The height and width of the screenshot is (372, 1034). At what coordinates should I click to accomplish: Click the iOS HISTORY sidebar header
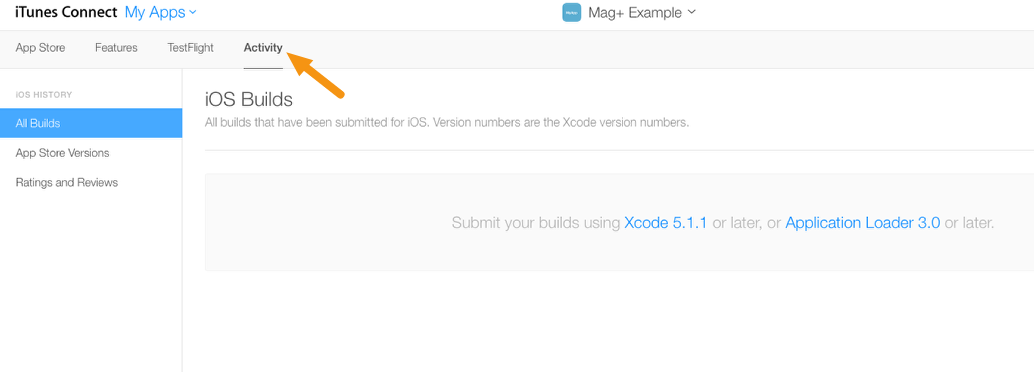point(44,95)
